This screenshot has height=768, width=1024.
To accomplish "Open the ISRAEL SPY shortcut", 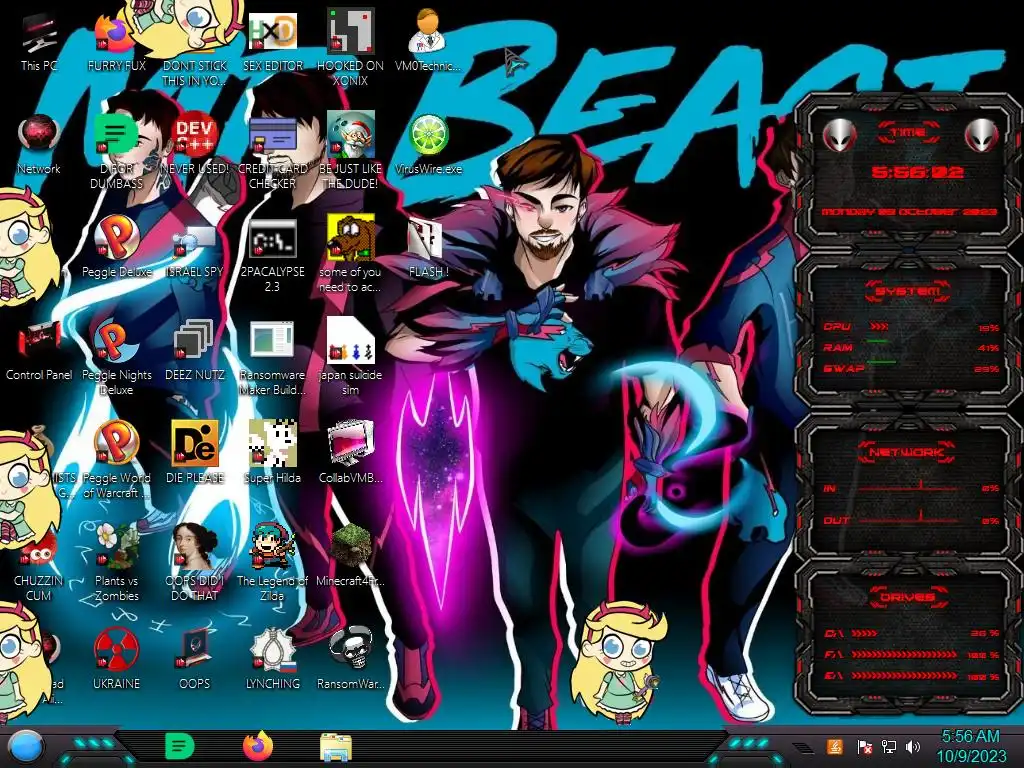I will point(195,251).
